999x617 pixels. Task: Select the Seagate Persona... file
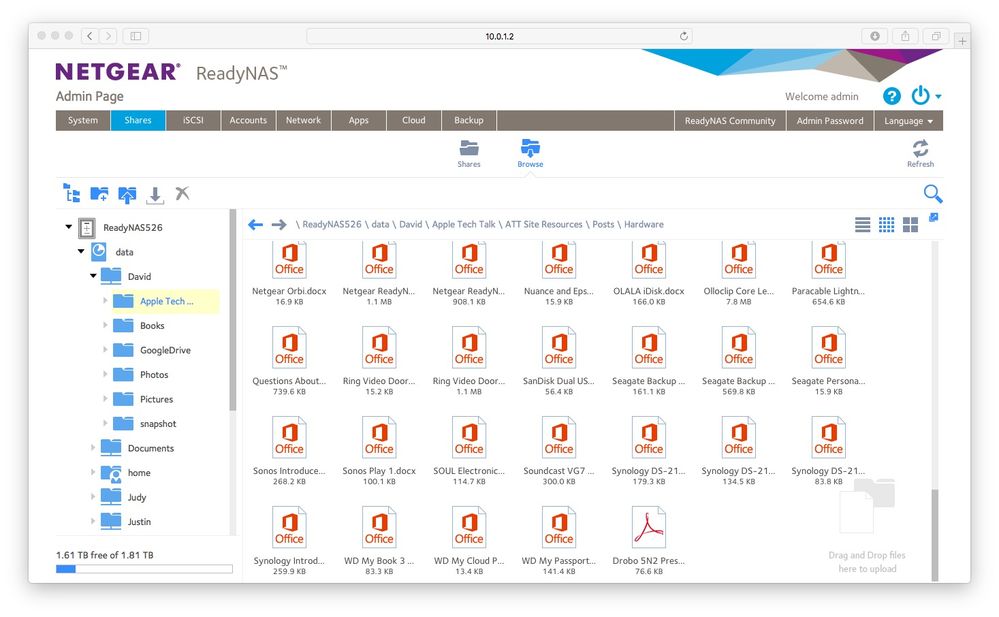[828, 361]
